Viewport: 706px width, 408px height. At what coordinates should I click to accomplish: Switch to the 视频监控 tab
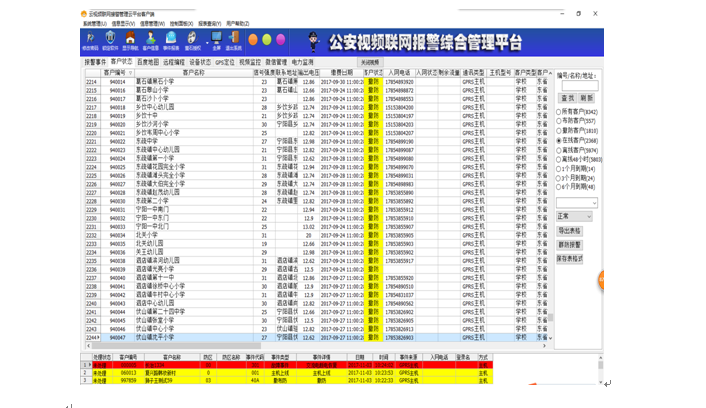click(x=250, y=62)
